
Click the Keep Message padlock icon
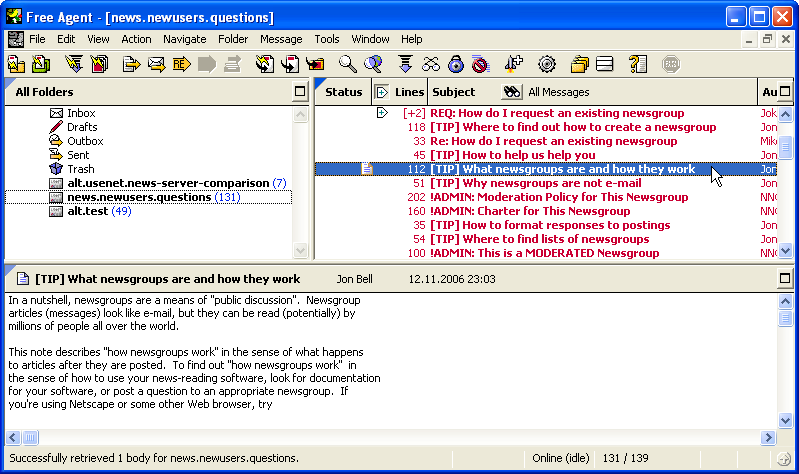(x=456, y=65)
